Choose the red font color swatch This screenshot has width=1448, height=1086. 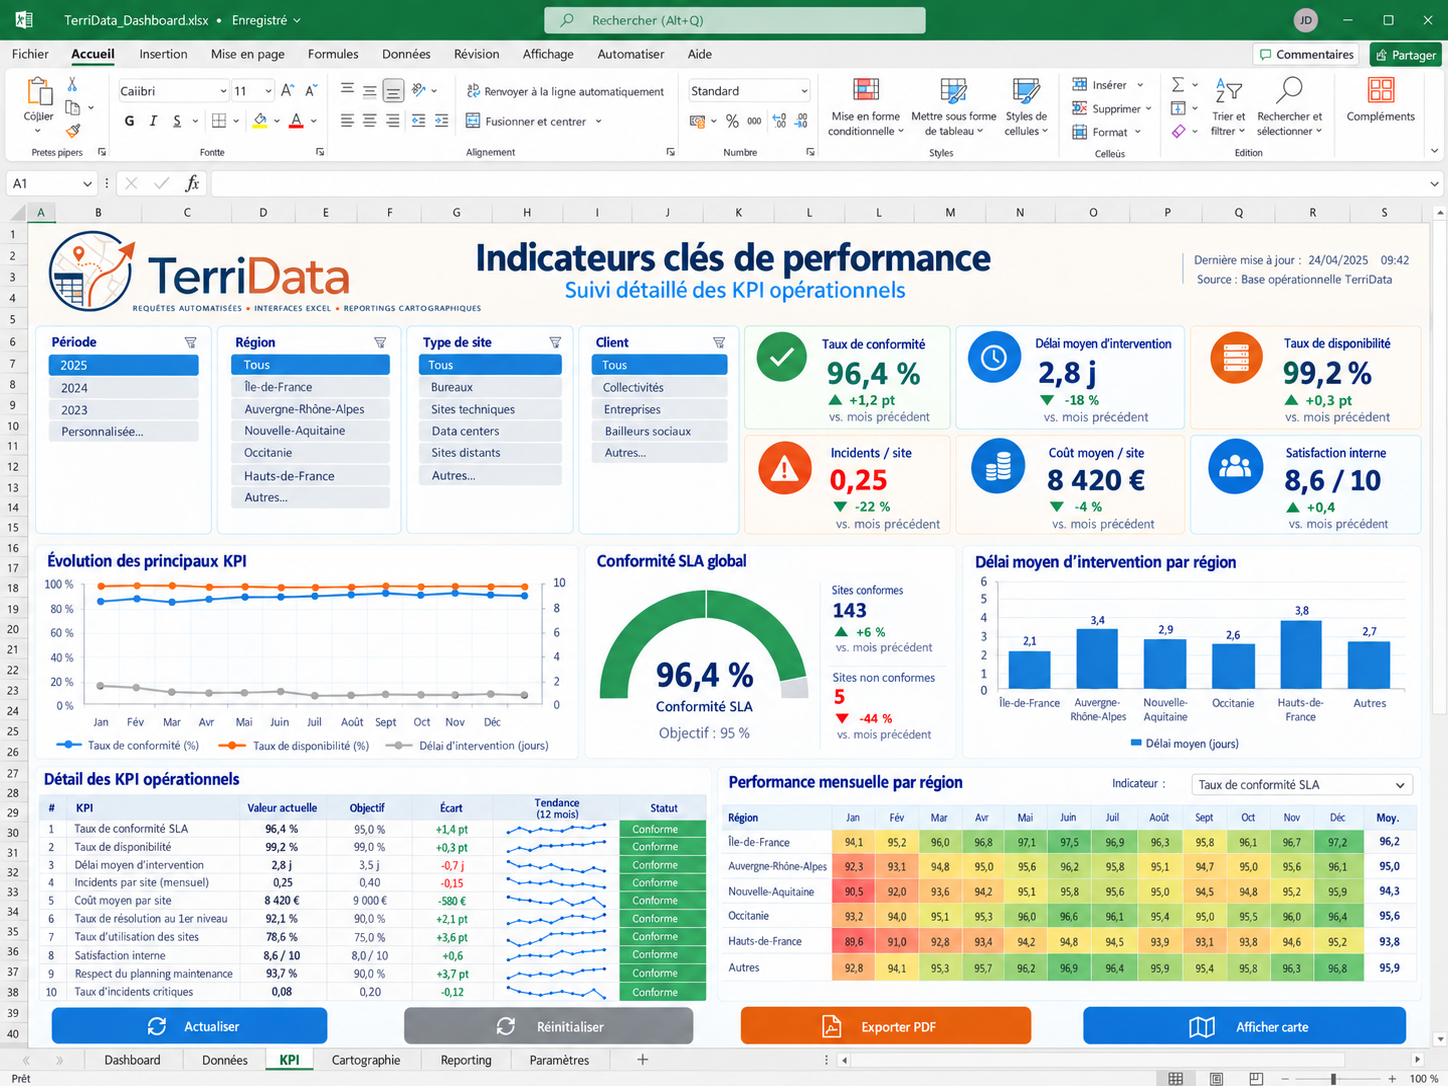click(x=296, y=121)
